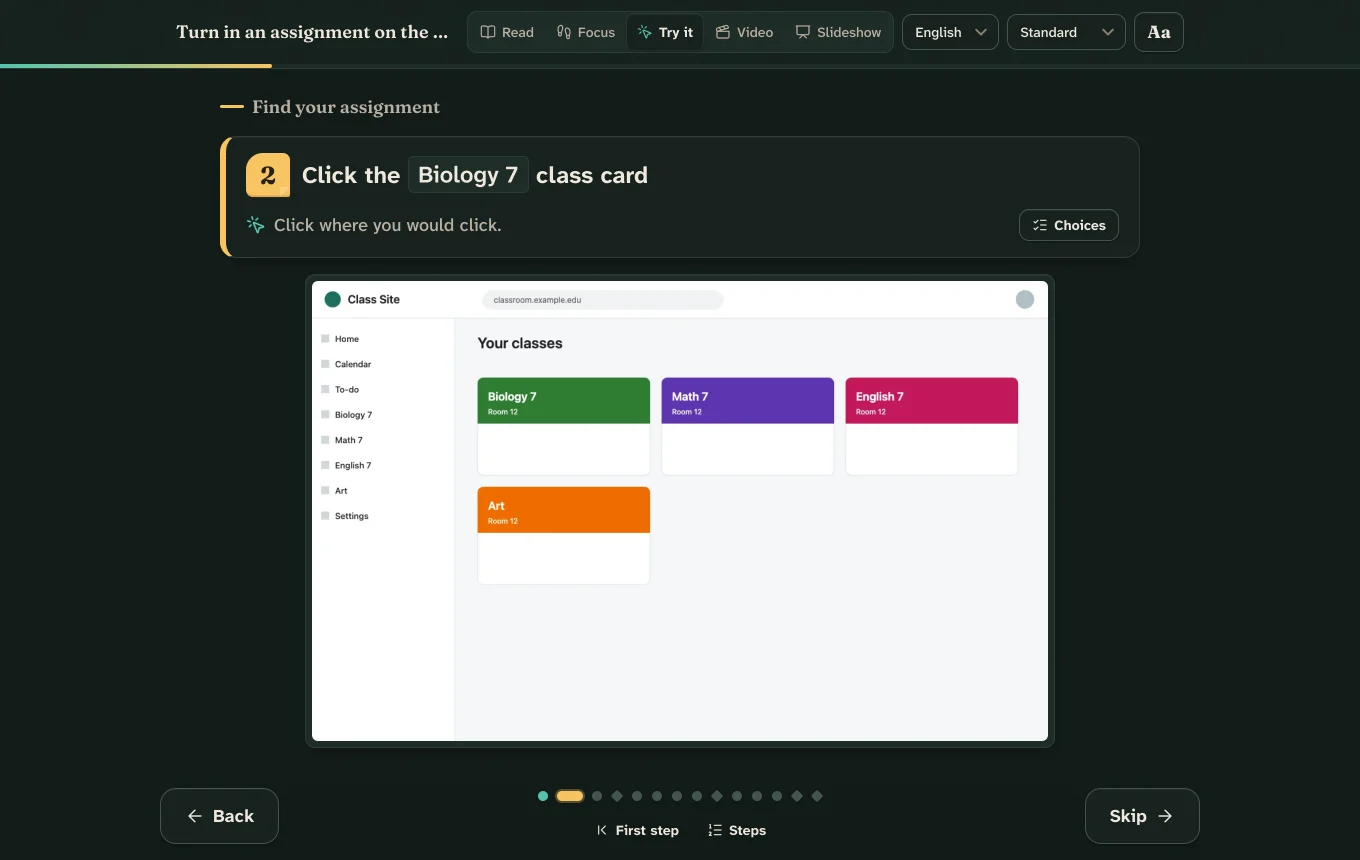
Task: Click the green Class Site logo
Action: point(333,299)
